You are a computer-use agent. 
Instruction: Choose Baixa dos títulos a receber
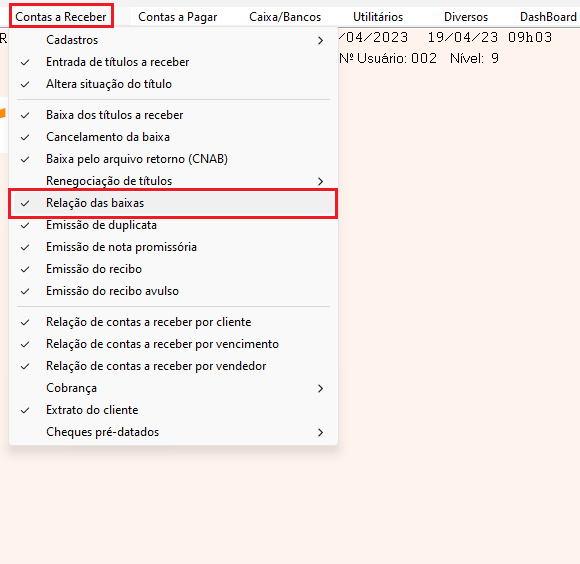pos(173,115)
